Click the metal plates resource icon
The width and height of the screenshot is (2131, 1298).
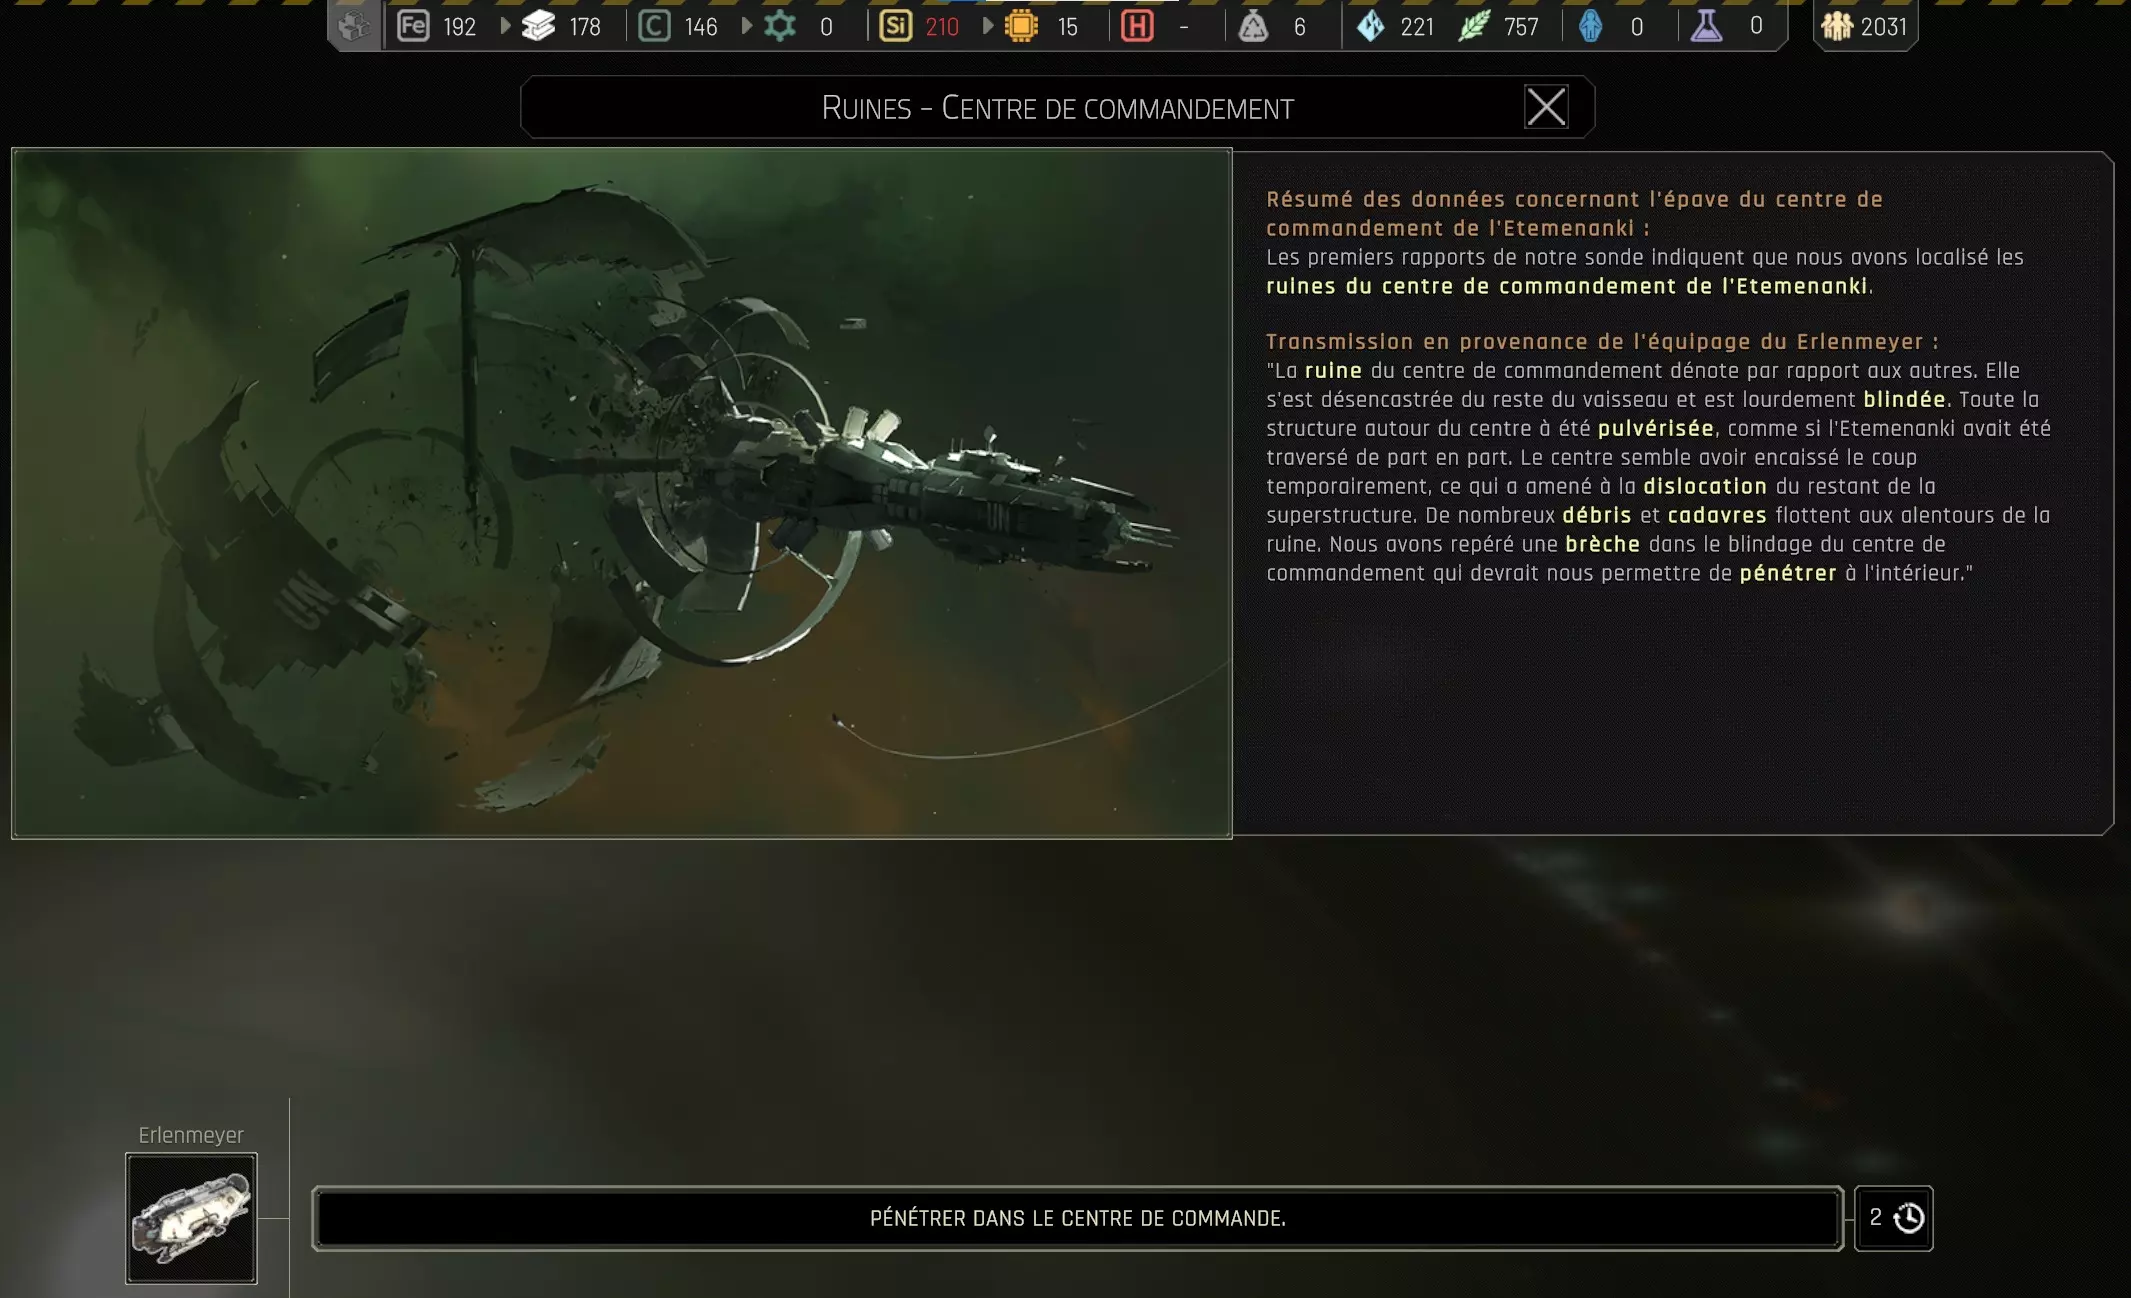click(539, 26)
